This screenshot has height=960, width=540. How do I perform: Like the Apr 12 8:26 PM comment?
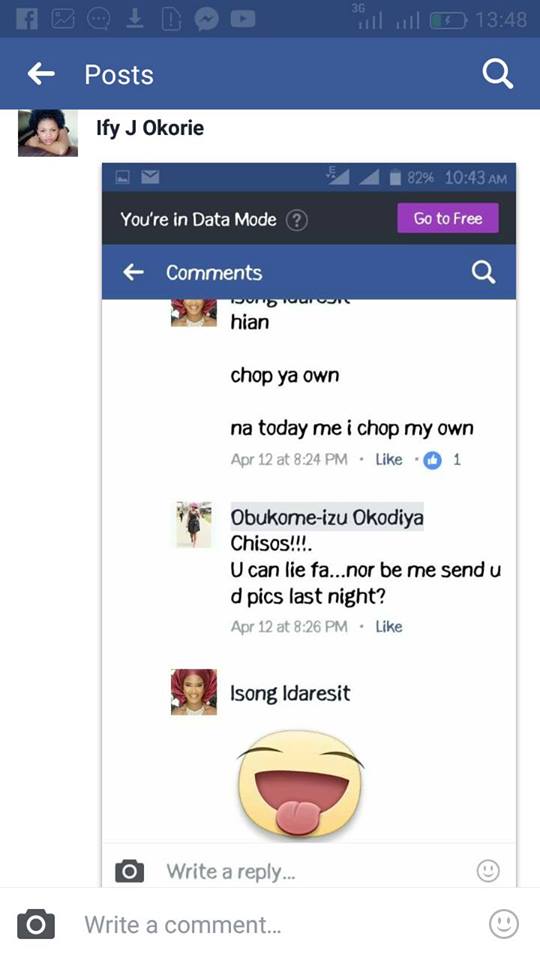(389, 626)
